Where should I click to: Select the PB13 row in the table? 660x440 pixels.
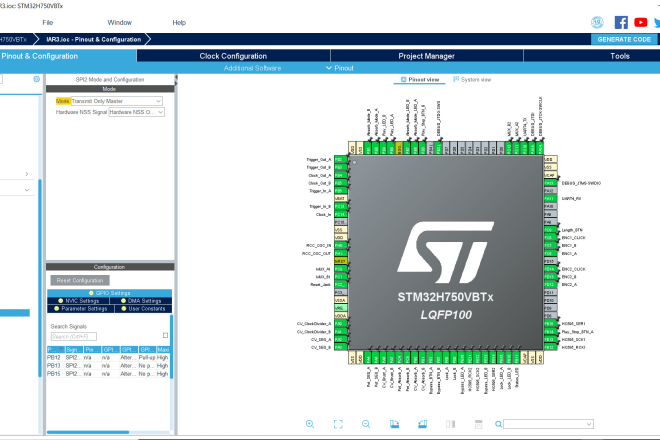tap(108, 365)
